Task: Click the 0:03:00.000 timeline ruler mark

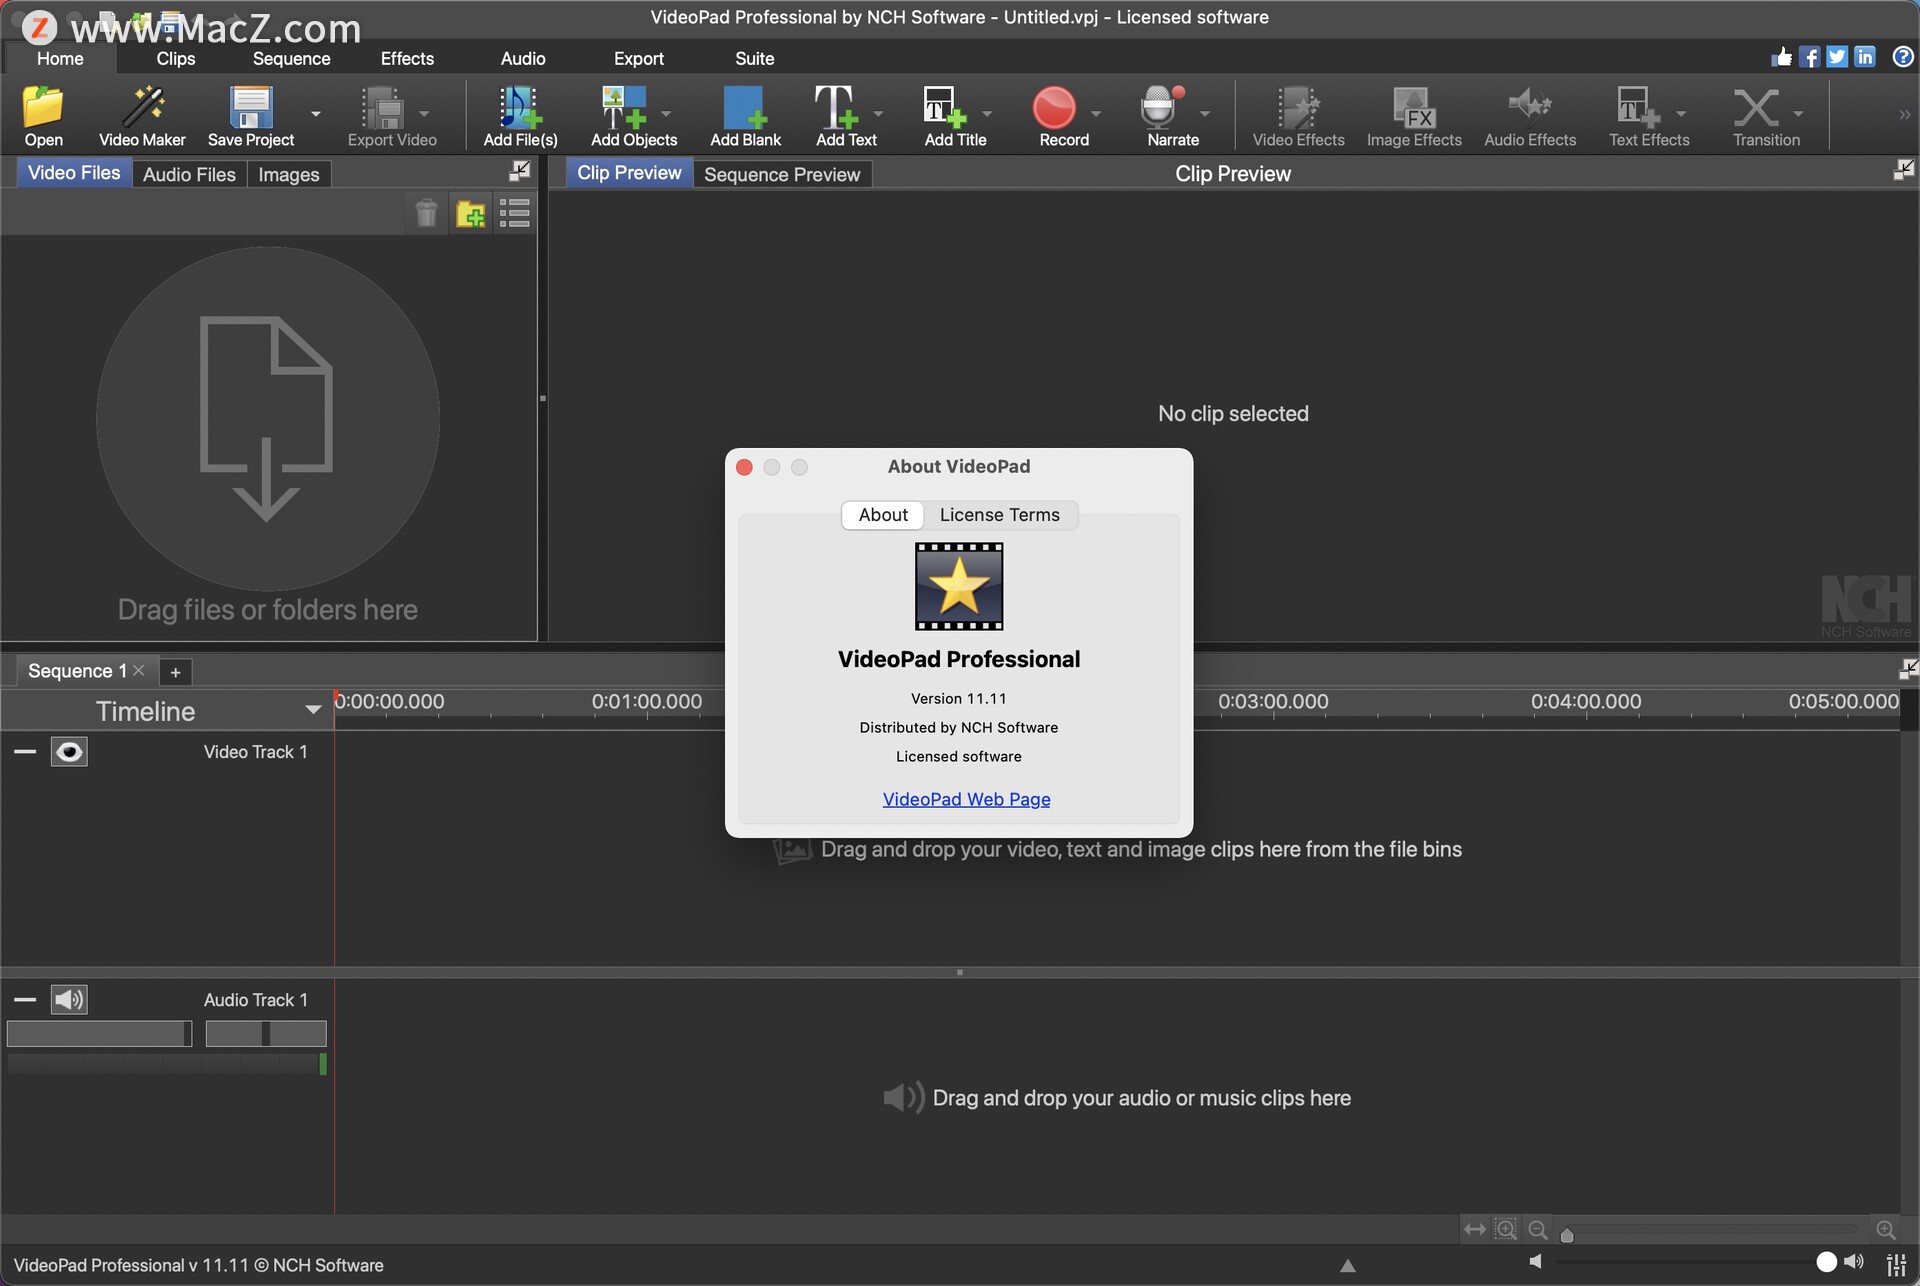Action: coord(1273,702)
